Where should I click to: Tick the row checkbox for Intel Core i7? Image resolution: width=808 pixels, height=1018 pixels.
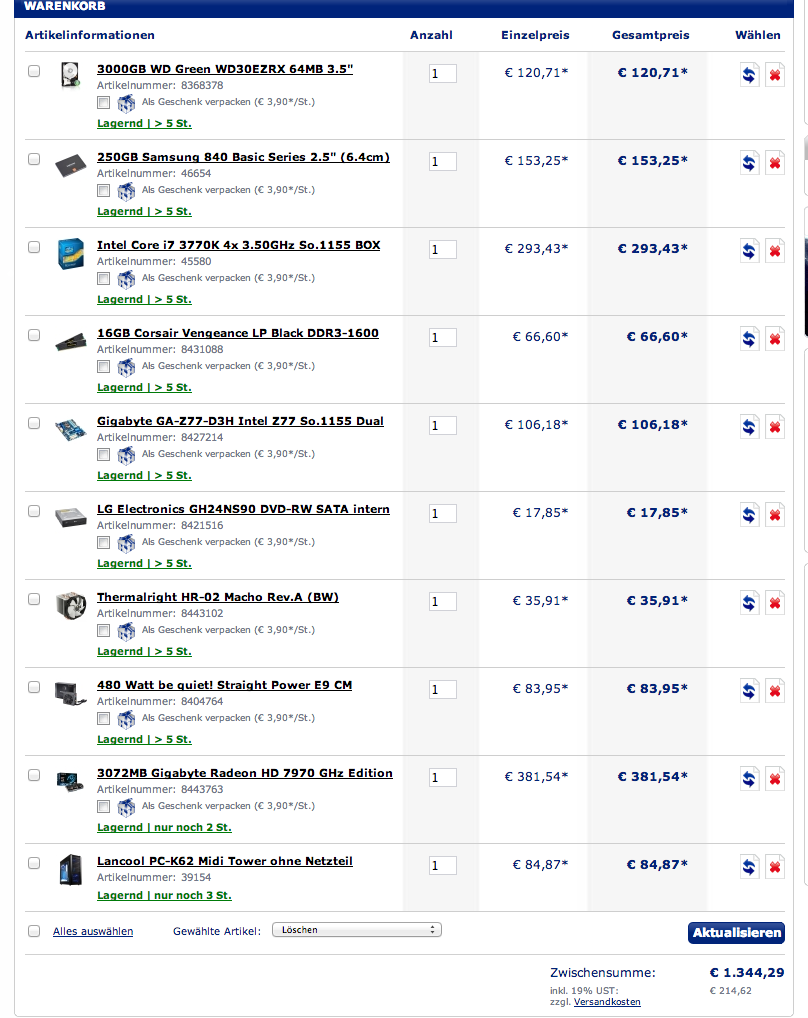pos(34,247)
